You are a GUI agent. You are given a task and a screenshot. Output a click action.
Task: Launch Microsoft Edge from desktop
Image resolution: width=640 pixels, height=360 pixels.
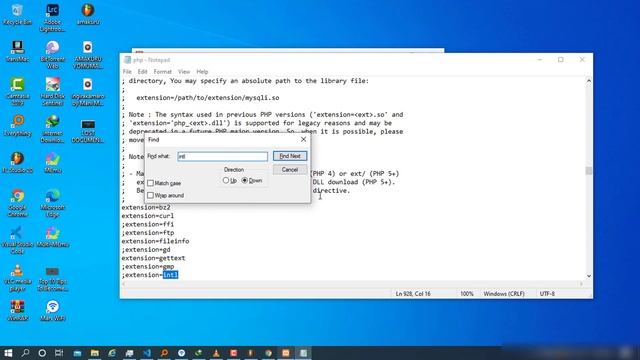[52, 203]
